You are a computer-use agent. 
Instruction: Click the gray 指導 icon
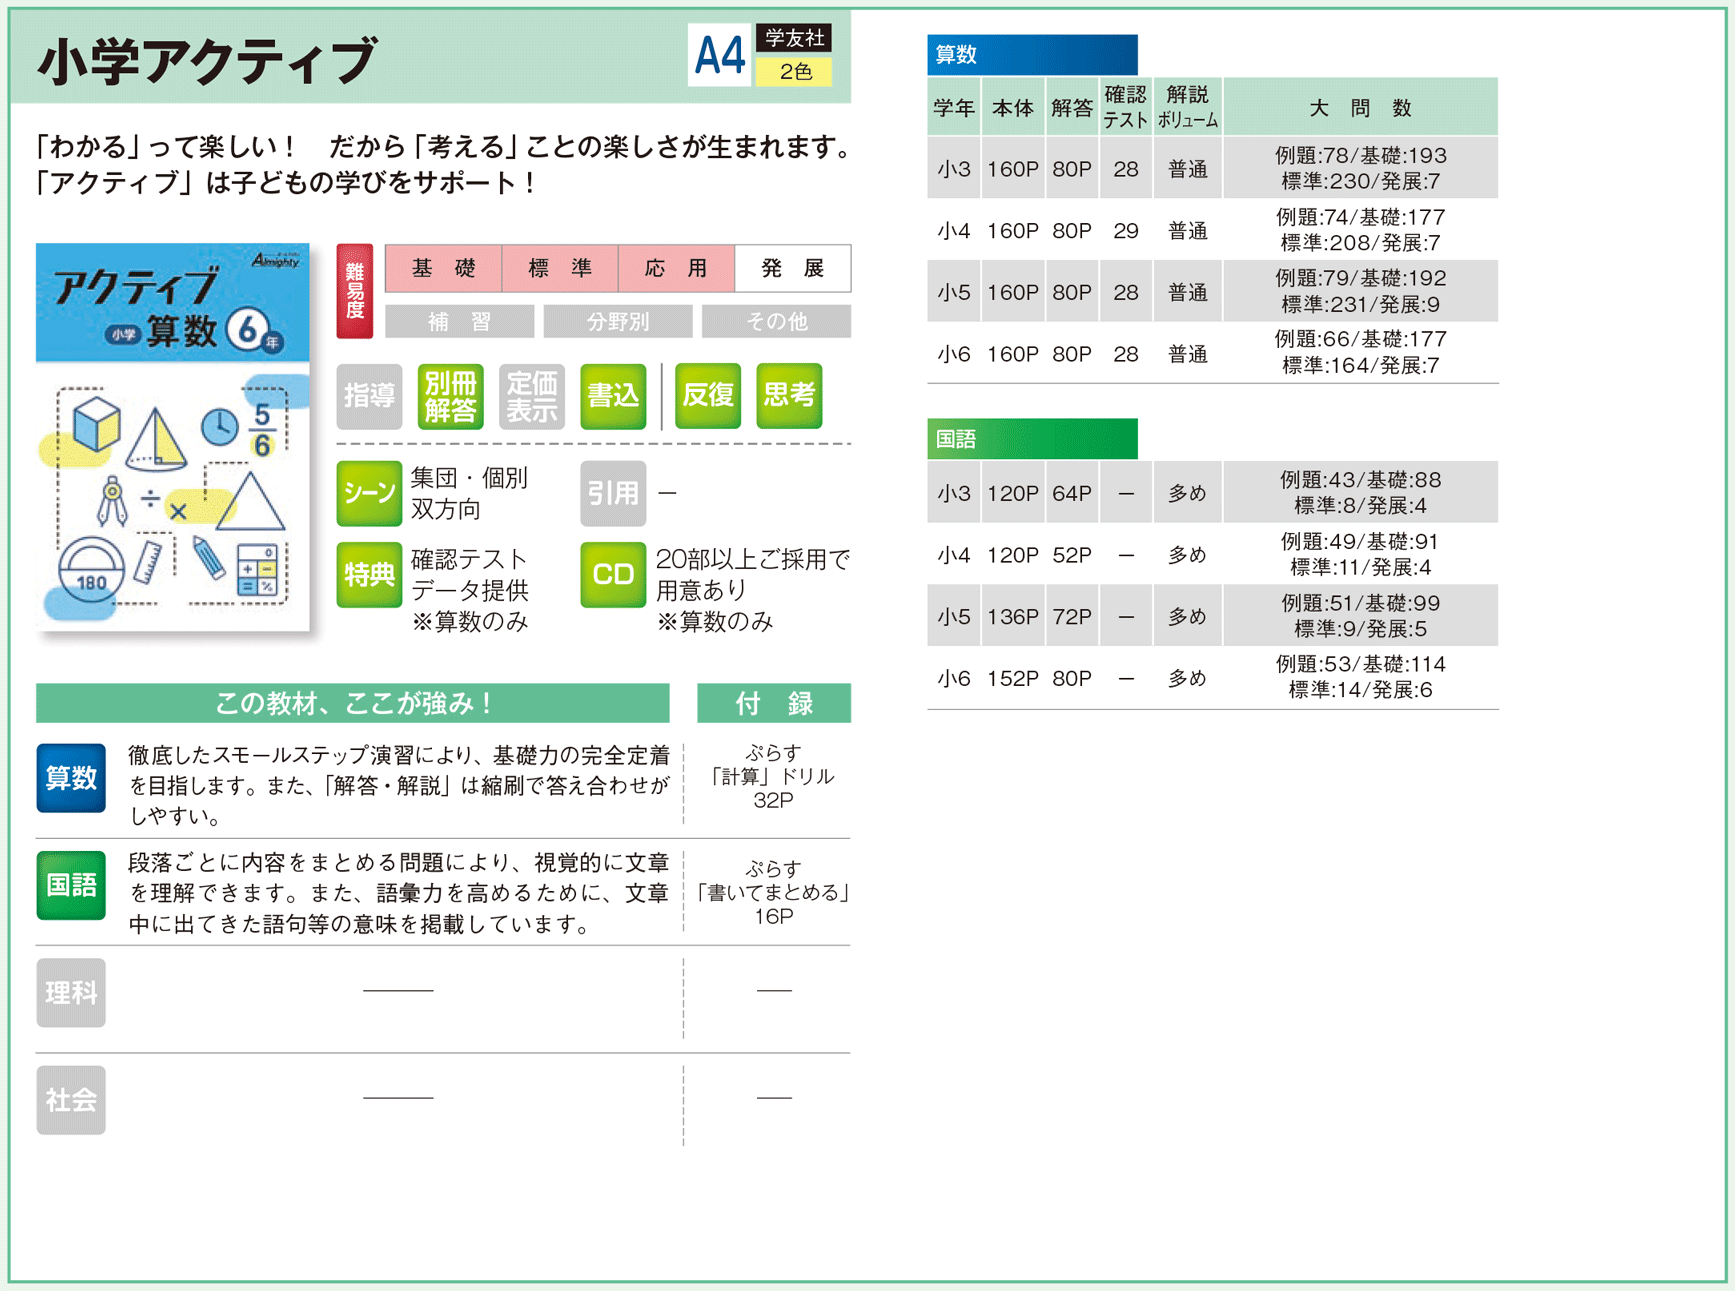click(x=369, y=397)
